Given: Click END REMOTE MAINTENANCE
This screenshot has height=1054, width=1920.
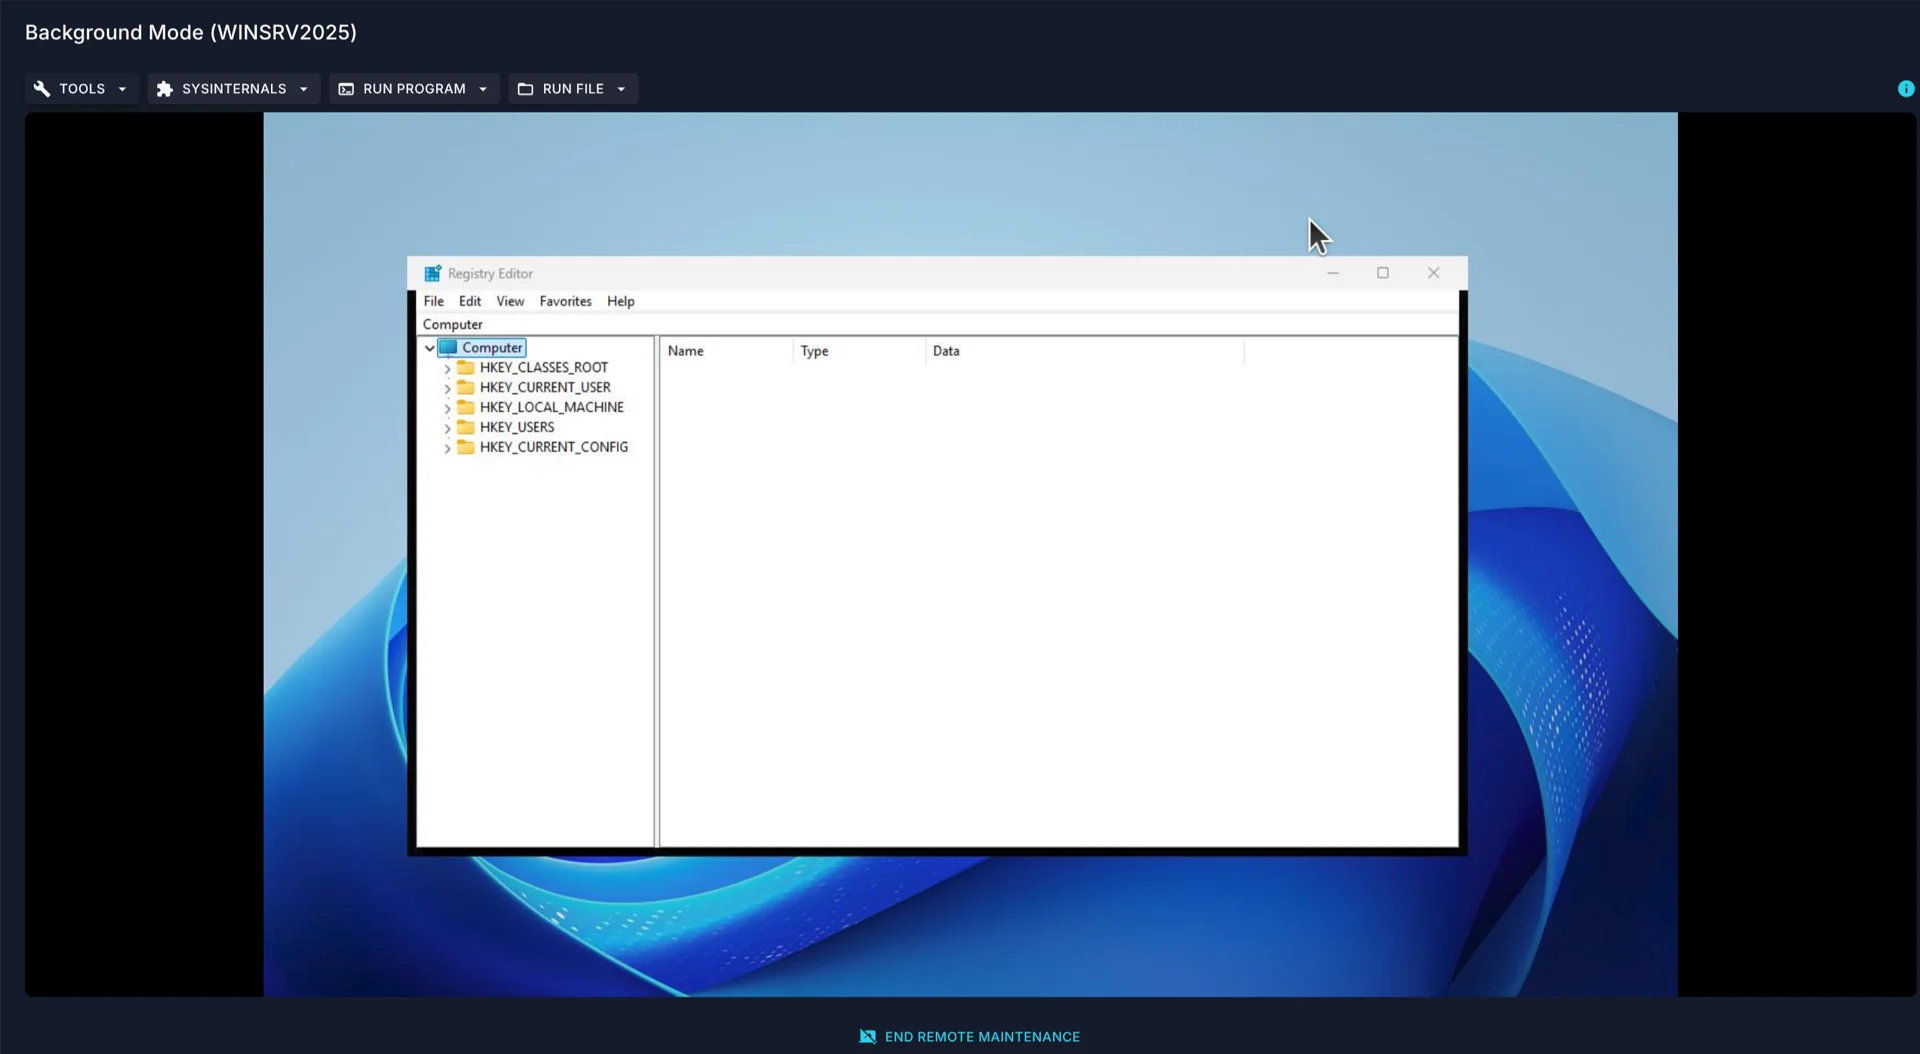Looking at the screenshot, I should 970,1037.
